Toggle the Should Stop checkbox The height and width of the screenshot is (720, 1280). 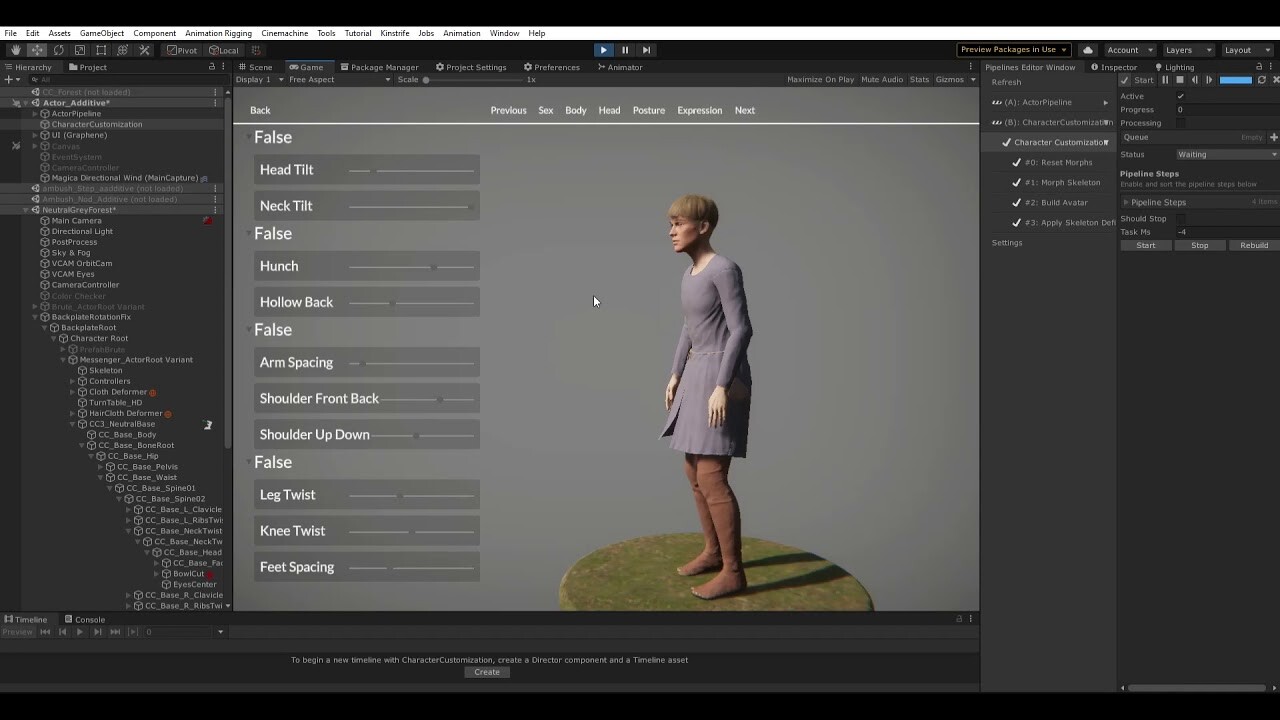(1180, 218)
